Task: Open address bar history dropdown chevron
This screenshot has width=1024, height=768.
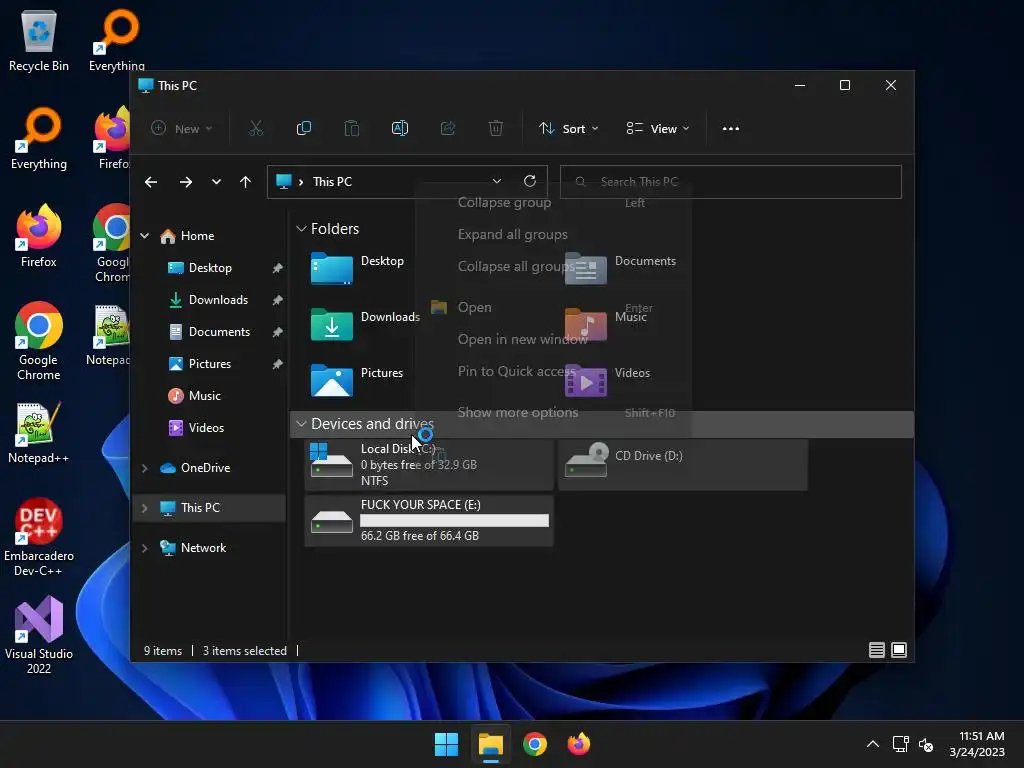Action: pyautogui.click(x=496, y=181)
